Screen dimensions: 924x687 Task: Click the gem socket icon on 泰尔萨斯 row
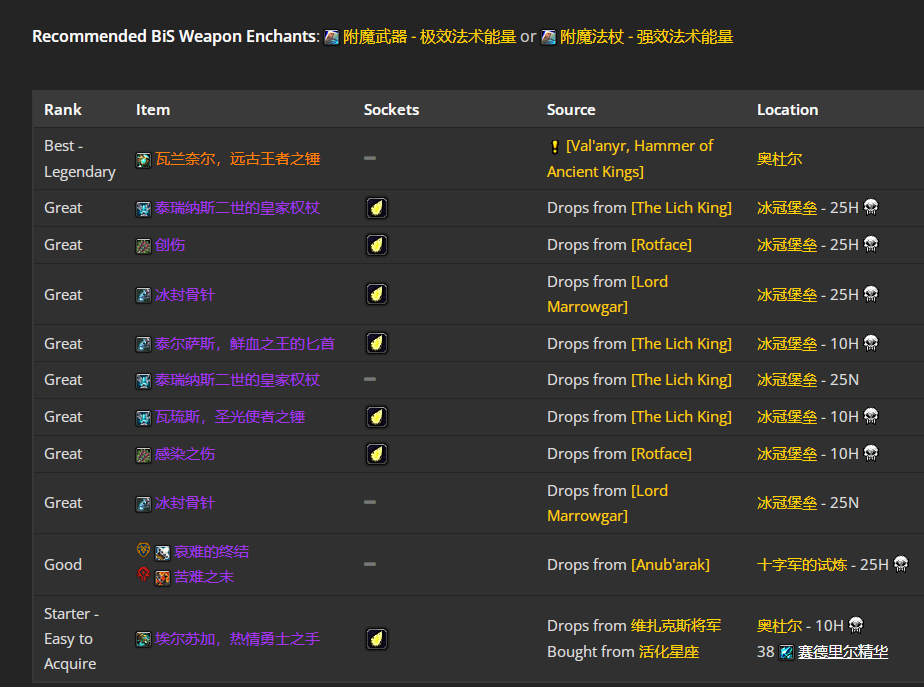[x=377, y=342]
